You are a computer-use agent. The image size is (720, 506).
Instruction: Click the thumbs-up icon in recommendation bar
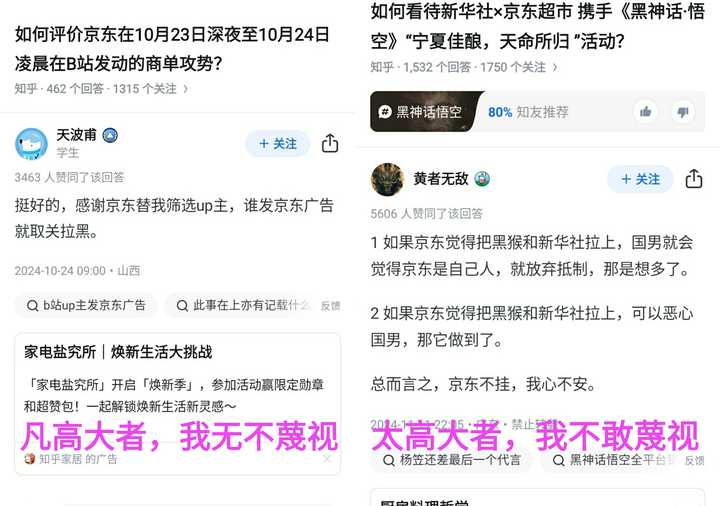pos(646,112)
